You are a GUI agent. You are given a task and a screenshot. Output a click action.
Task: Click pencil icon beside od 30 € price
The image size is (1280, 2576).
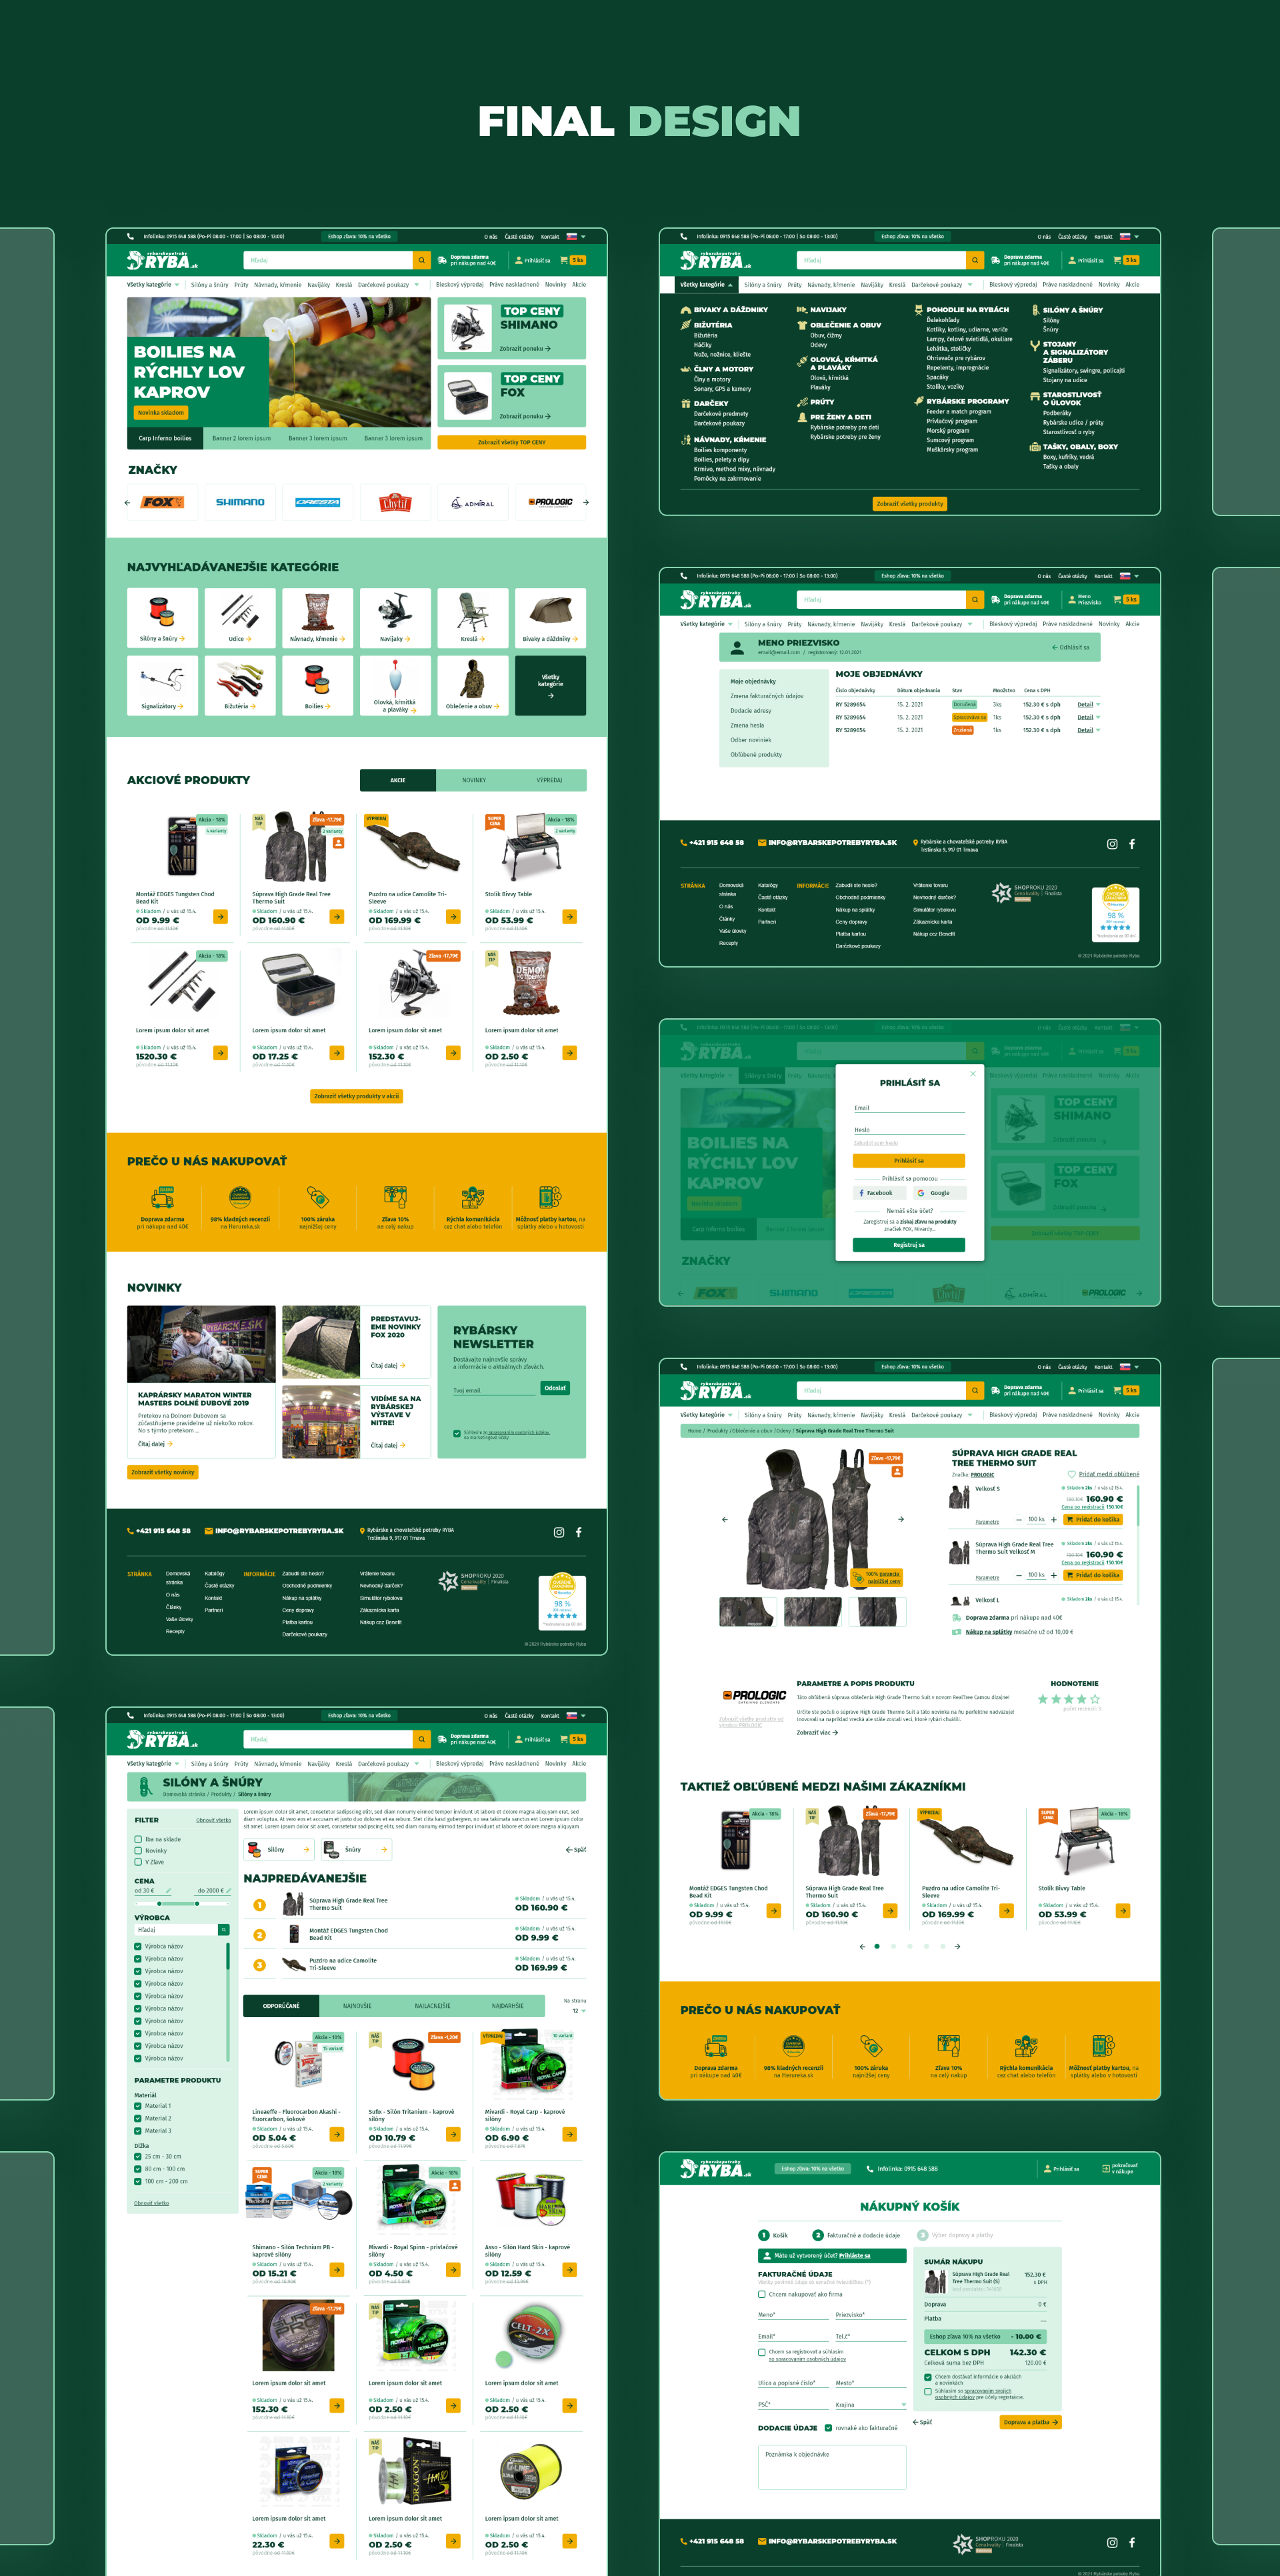pyautogui.click(x=168, y=1891)
